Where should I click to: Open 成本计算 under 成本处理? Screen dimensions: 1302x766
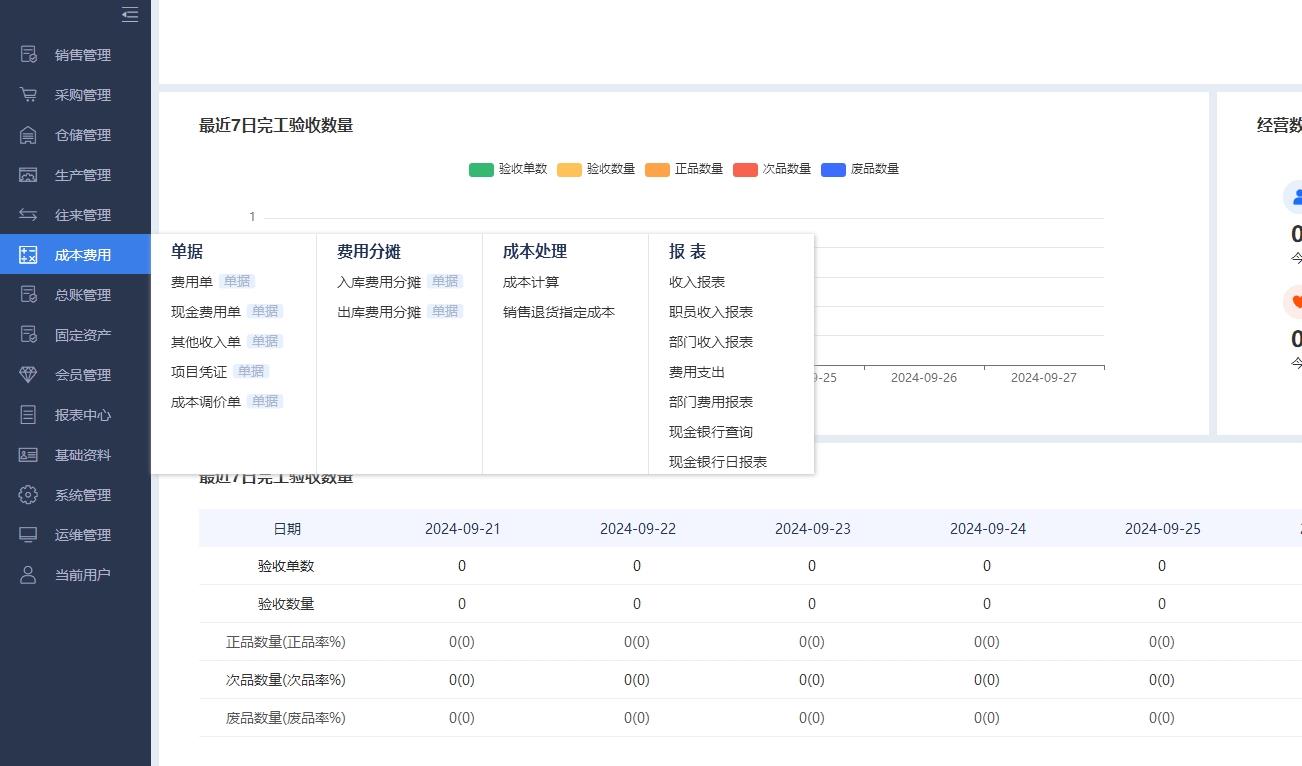(x=531, y=282)
